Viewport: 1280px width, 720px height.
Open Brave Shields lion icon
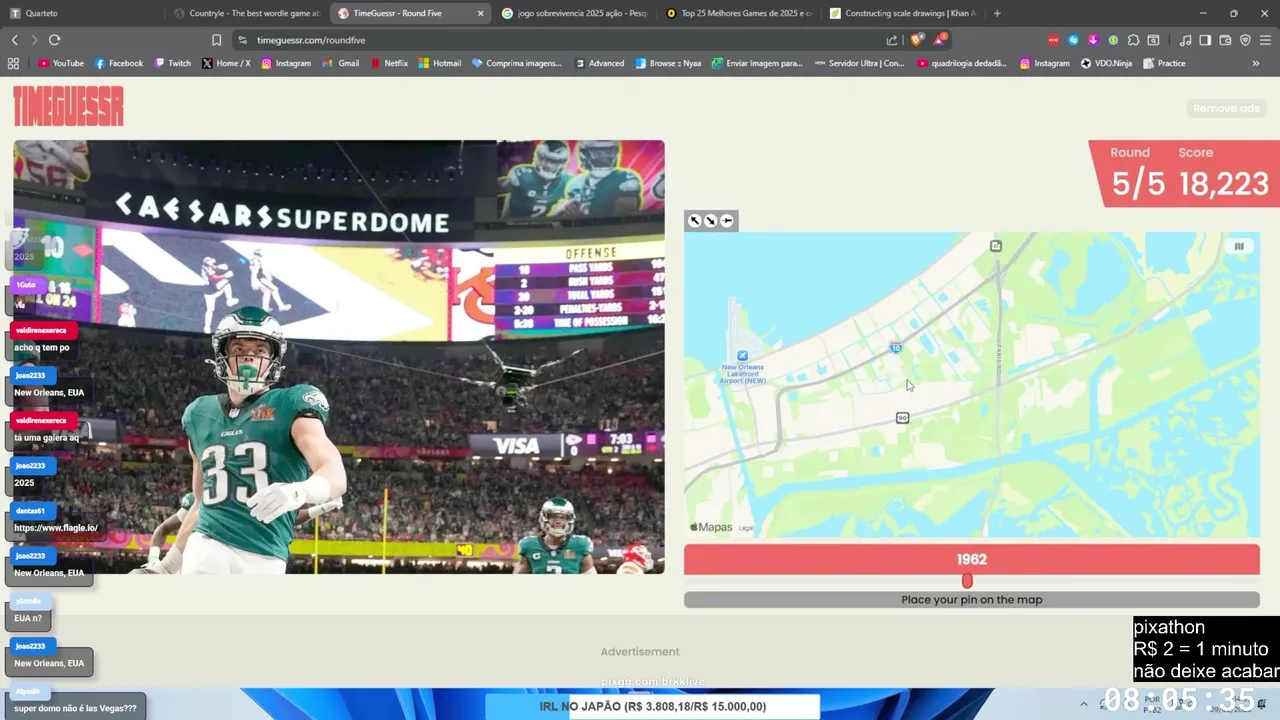[916, 40]
